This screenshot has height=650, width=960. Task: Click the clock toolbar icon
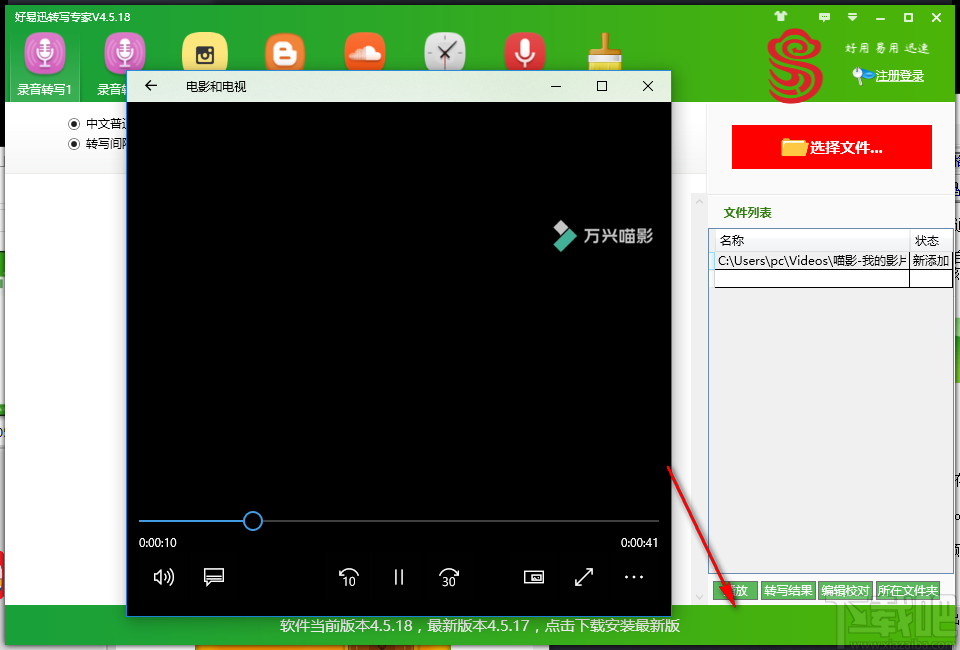click(445, 53)
